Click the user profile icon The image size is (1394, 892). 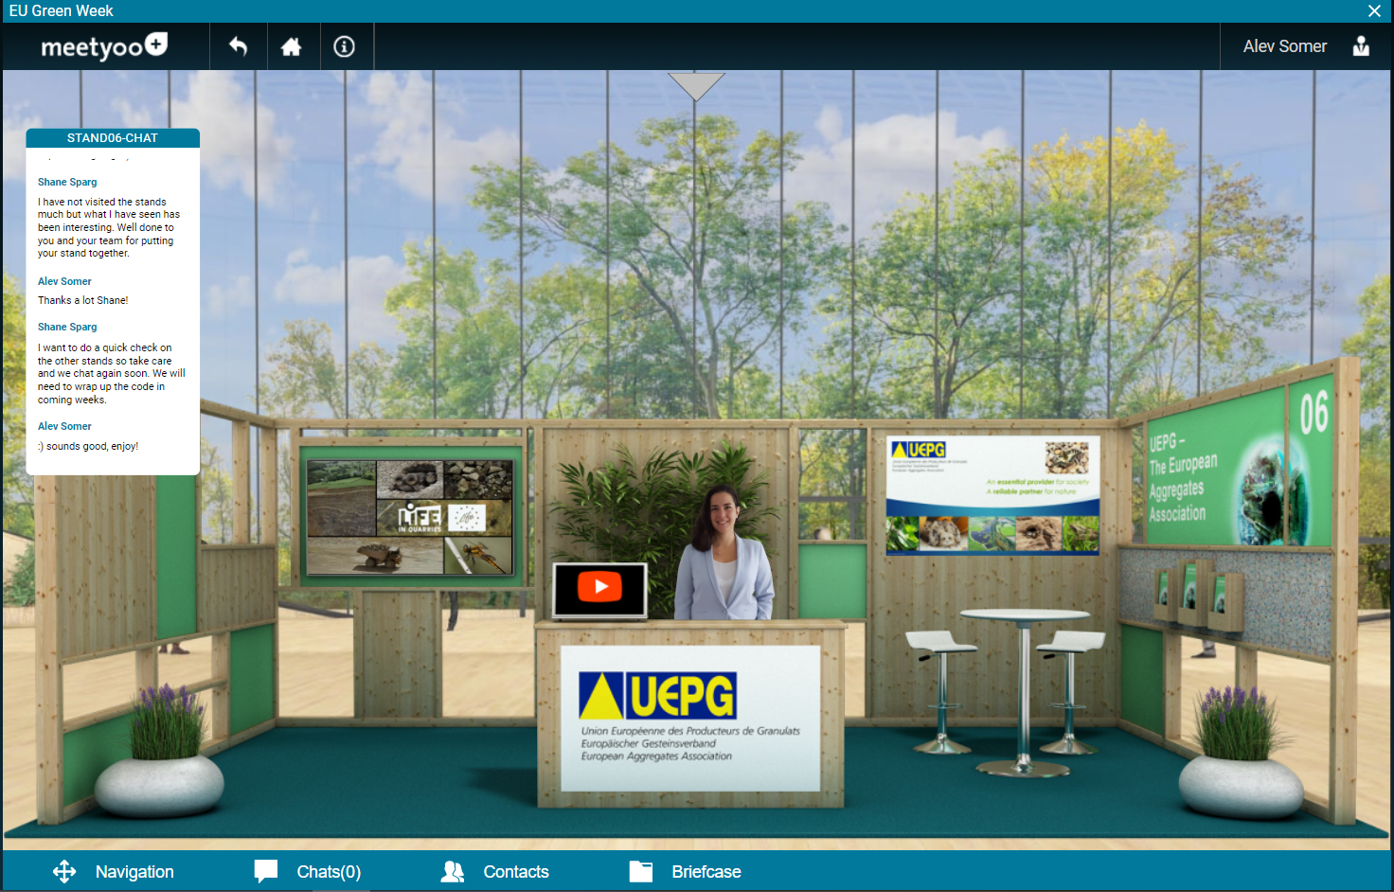[1361, 46]
